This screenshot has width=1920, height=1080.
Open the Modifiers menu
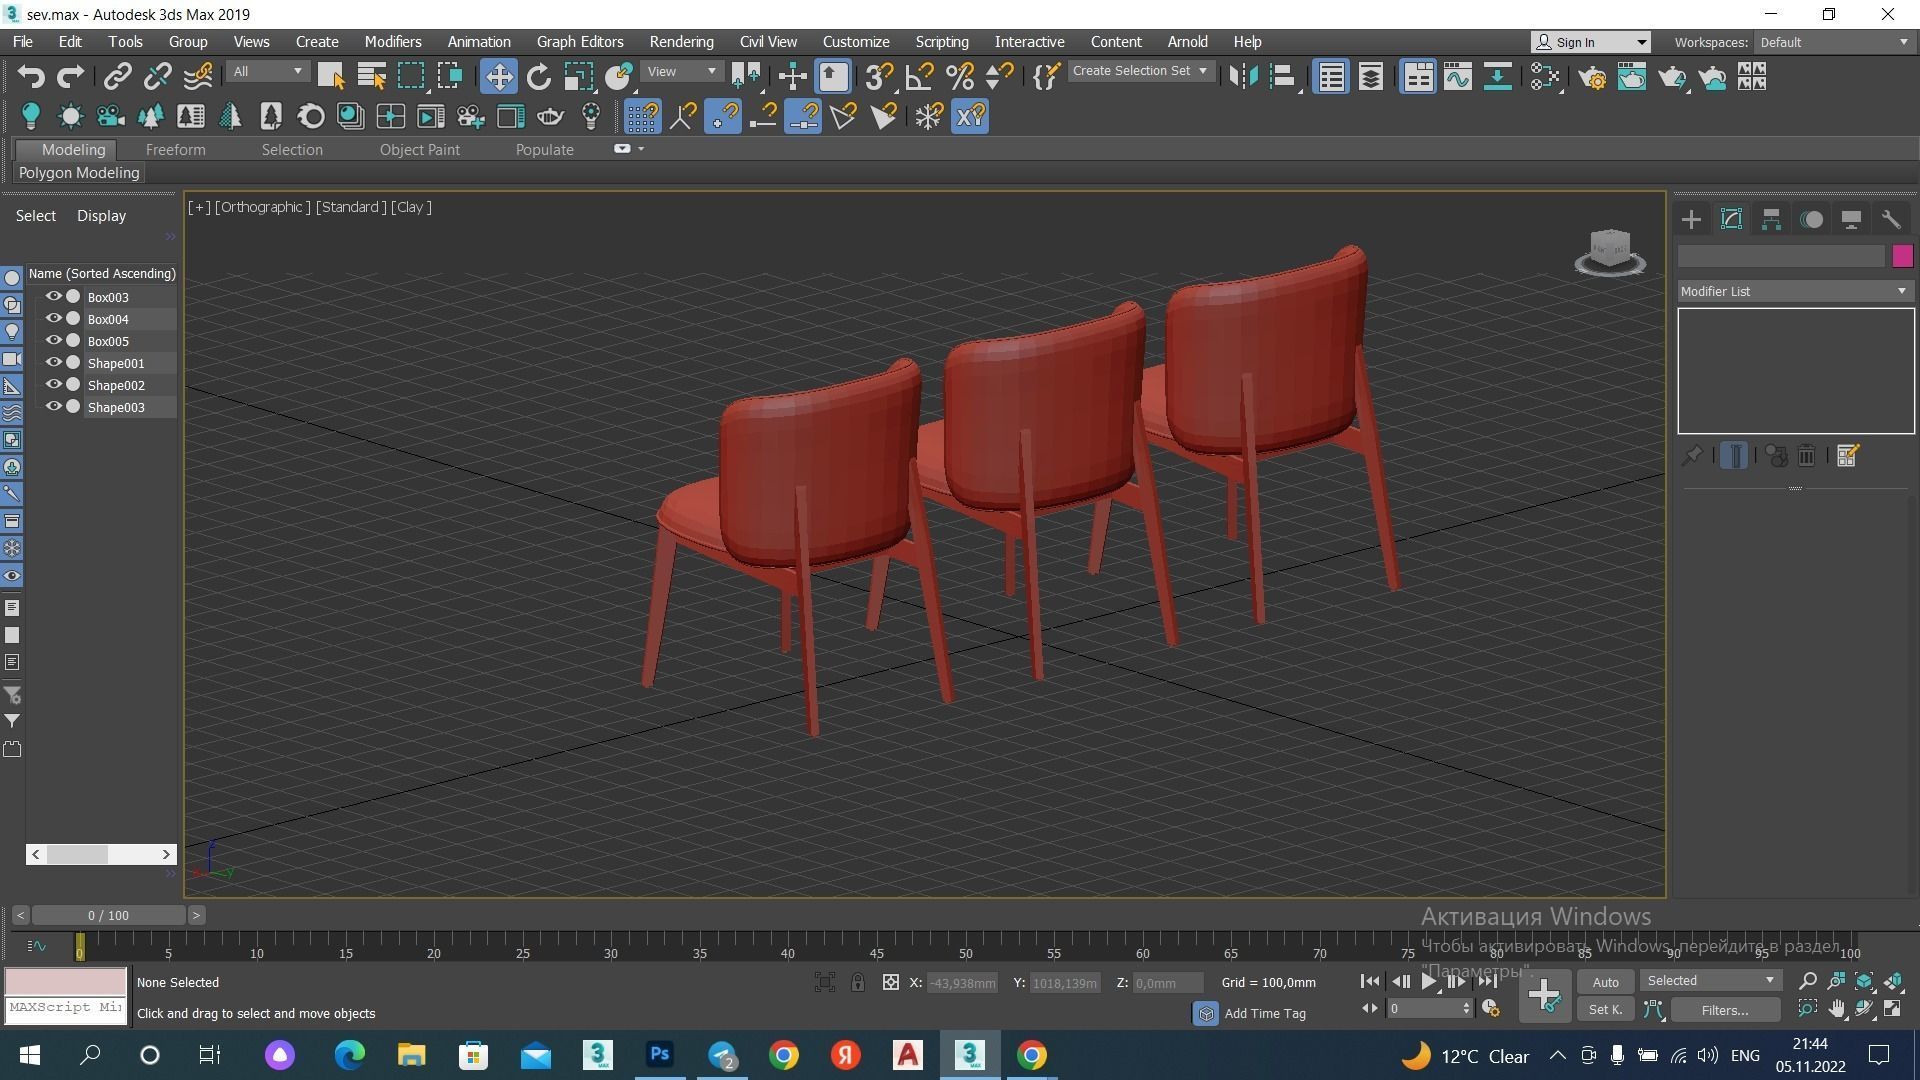tap(392, 42)
